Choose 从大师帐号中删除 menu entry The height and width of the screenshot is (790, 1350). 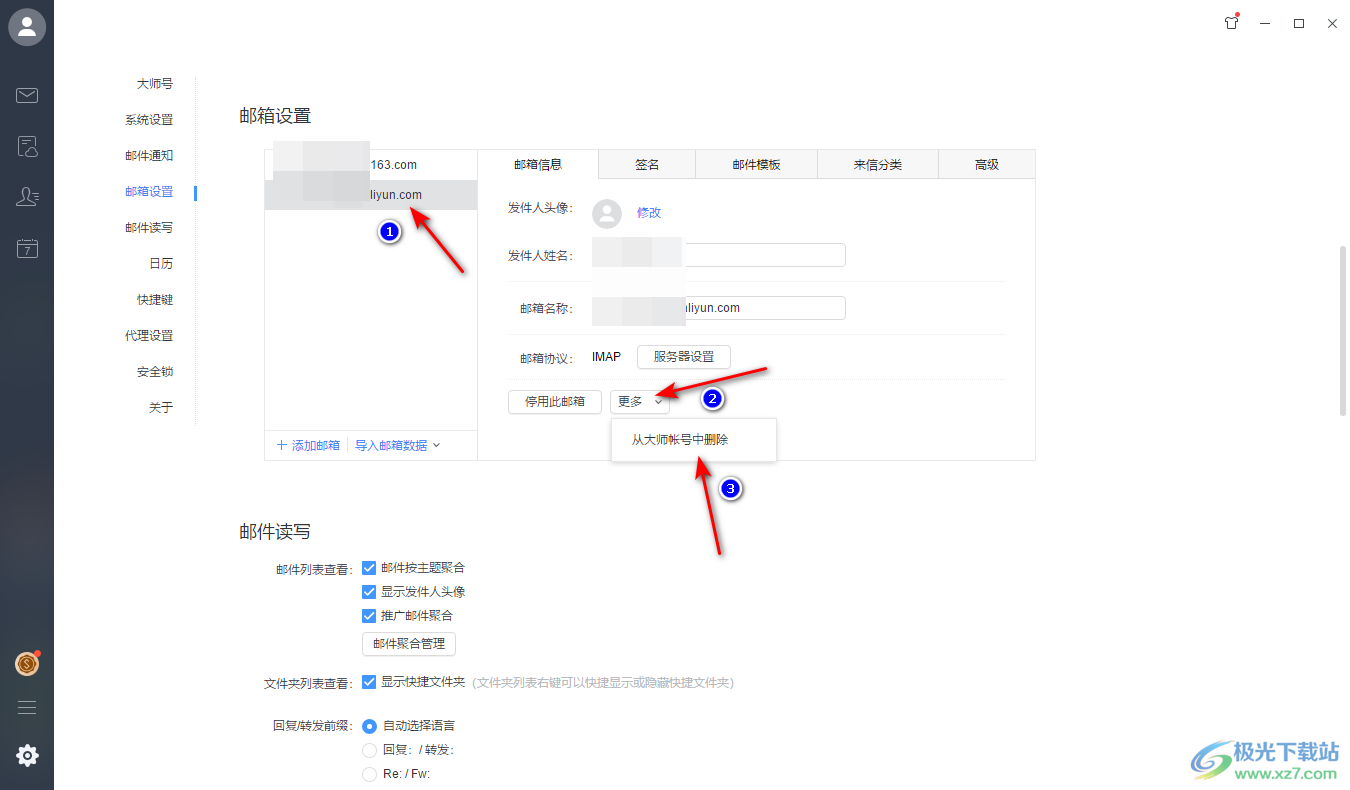[x=693, y=439]
